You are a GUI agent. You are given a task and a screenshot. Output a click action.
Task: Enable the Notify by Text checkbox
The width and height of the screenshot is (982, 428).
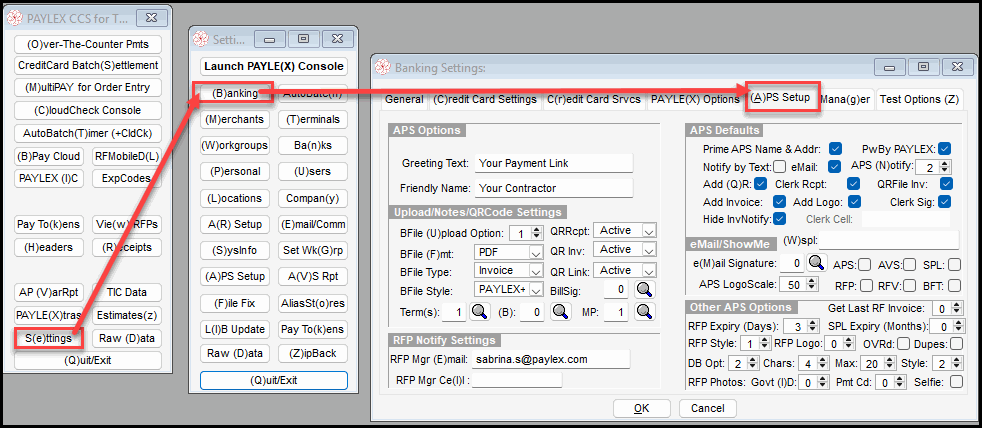pyautogui.click(x=779, y=167)
